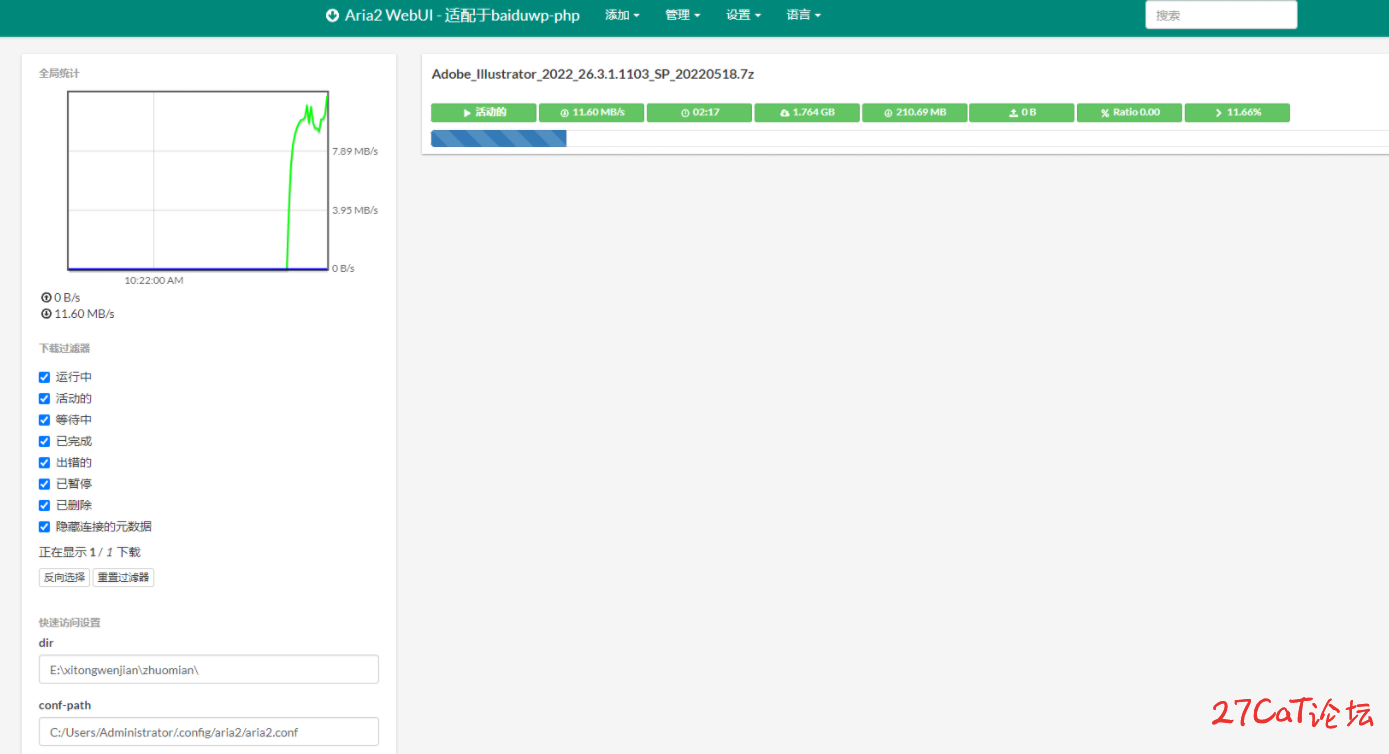Click the 7.89 MB/s graph axis label
1389x754 pixels.
click(x=355, y=151)
